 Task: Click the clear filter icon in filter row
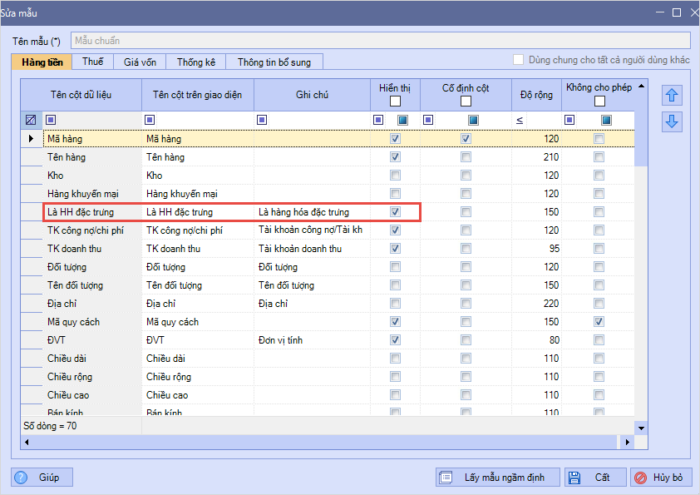[31, 120]
